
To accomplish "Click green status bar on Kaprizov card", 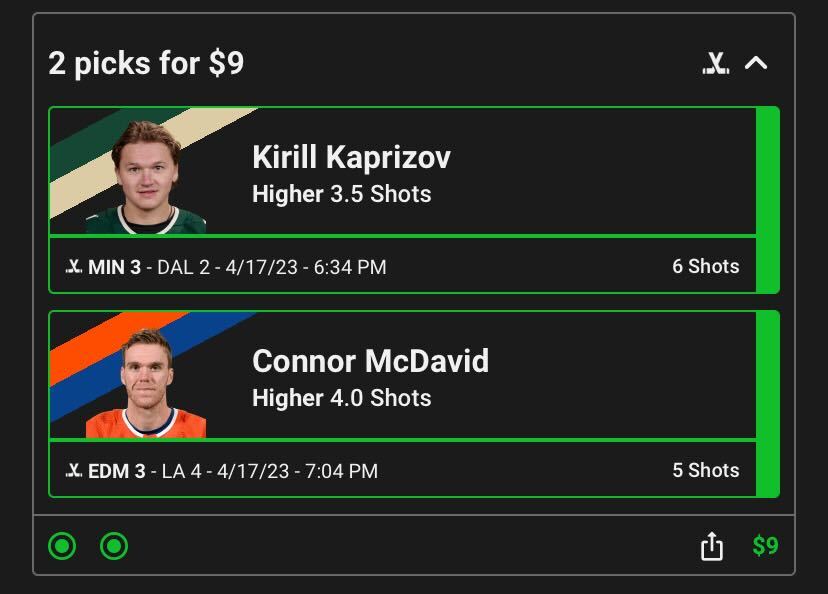I will point(767,200).
